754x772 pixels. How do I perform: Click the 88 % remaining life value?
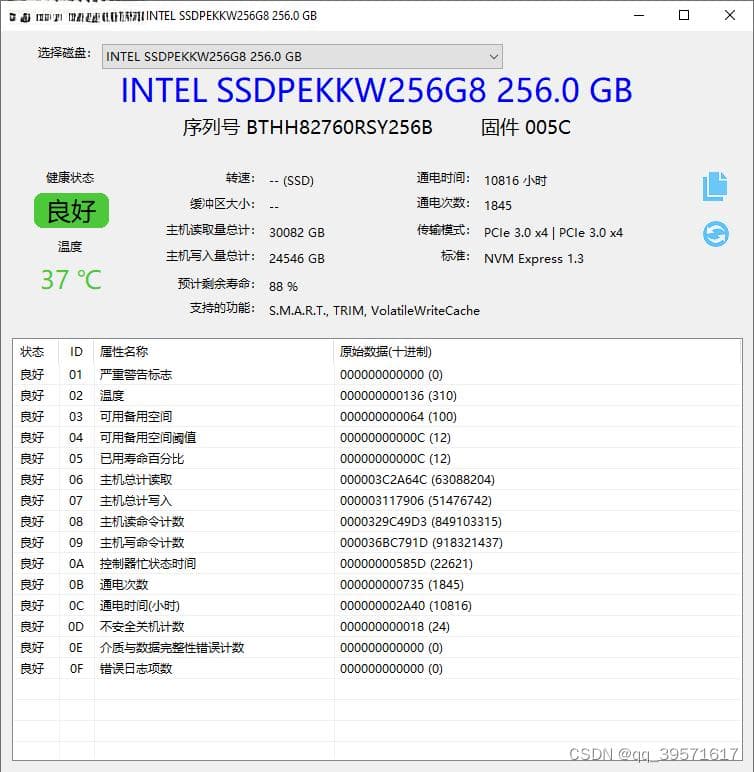coord(283,287)
